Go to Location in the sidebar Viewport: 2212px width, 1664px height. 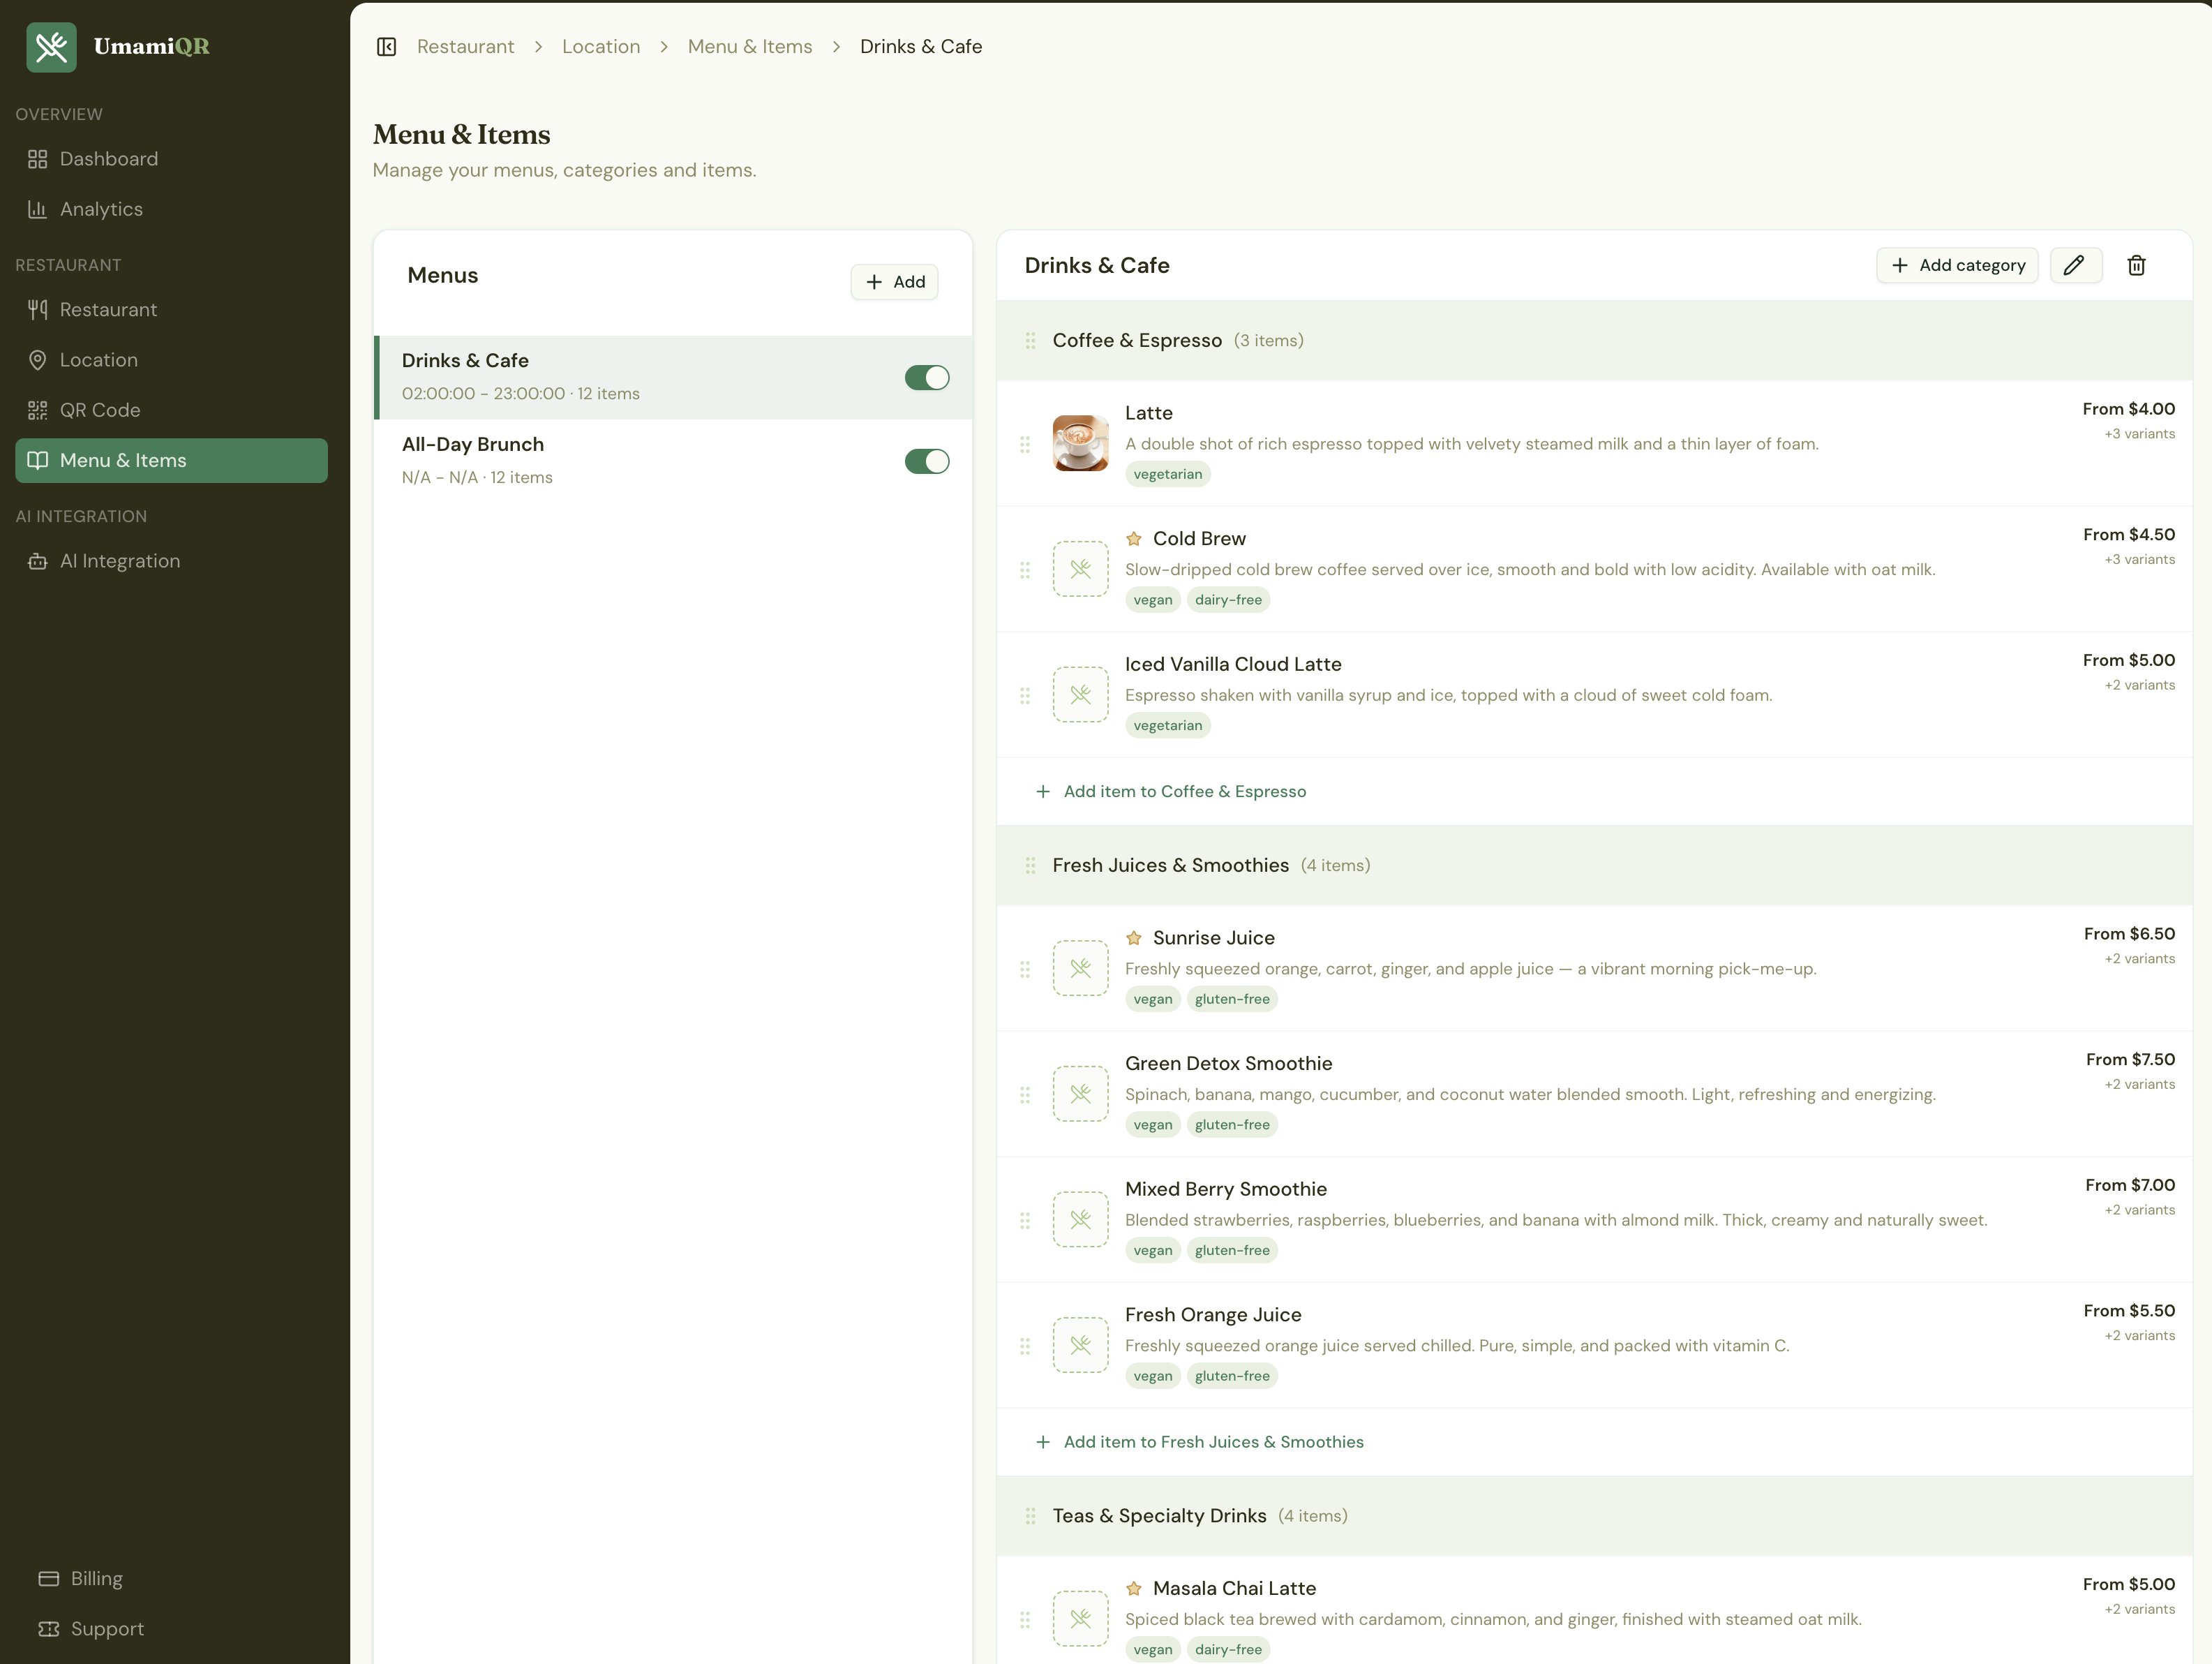coord(171,360)
